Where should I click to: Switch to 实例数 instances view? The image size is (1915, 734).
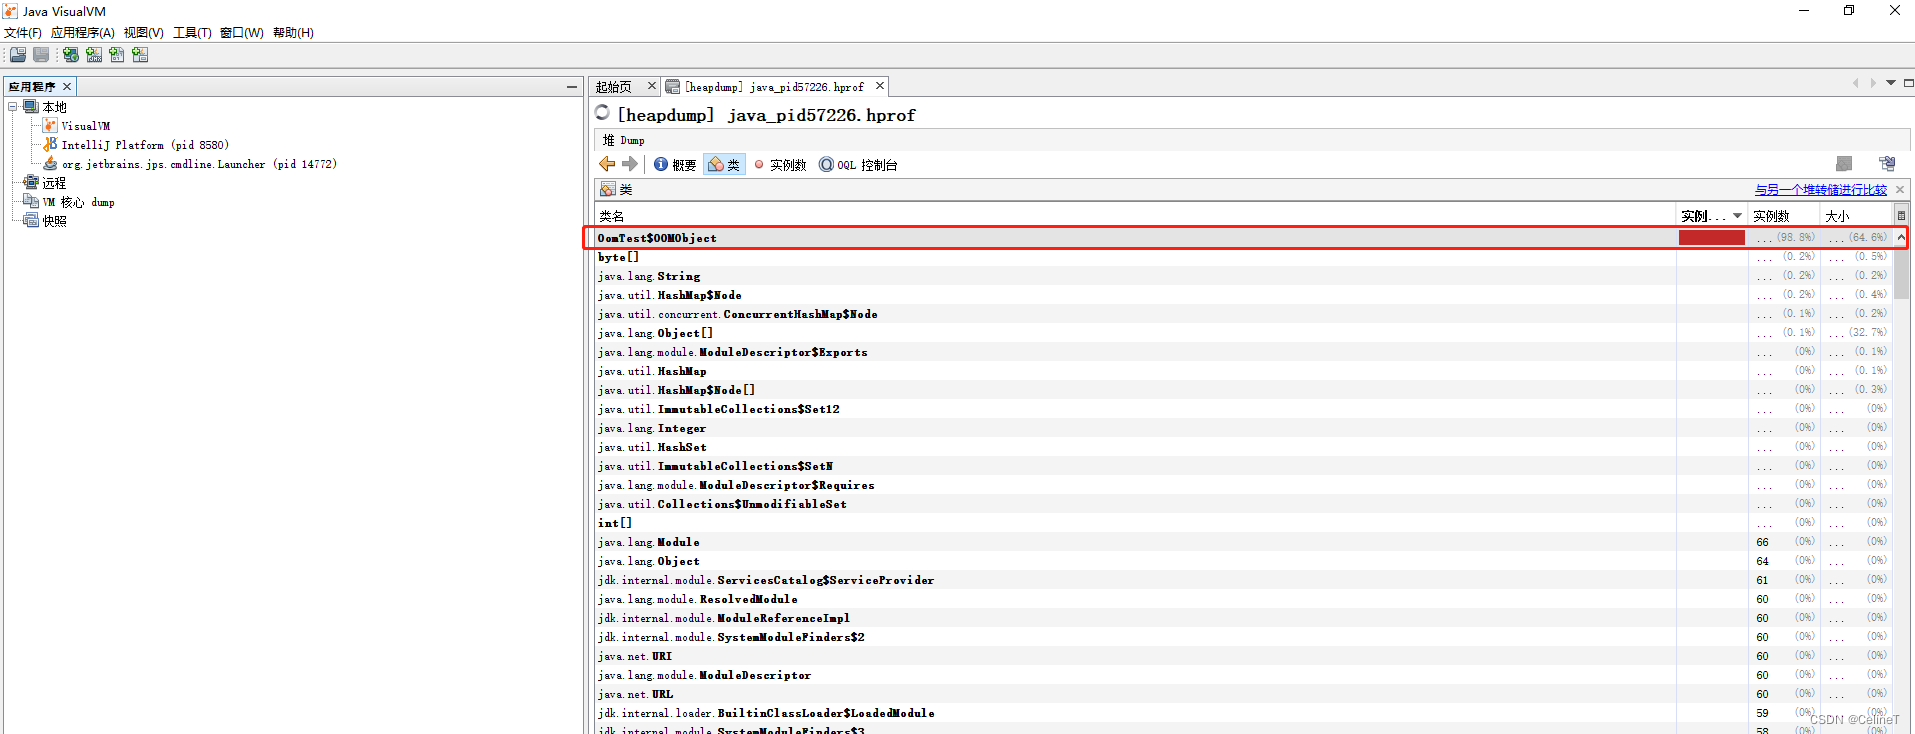(x=780, y=165)
